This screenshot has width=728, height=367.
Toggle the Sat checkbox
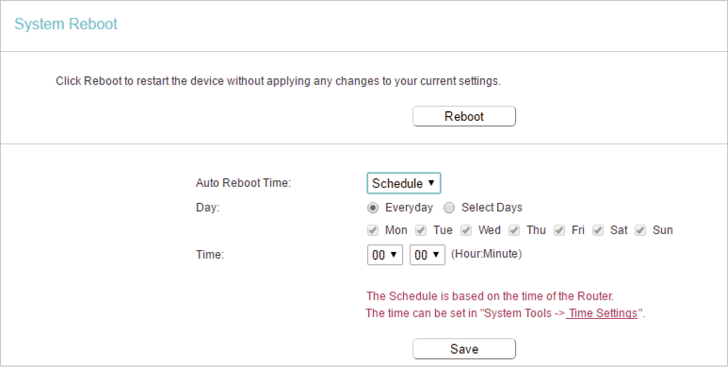point(598,230)
